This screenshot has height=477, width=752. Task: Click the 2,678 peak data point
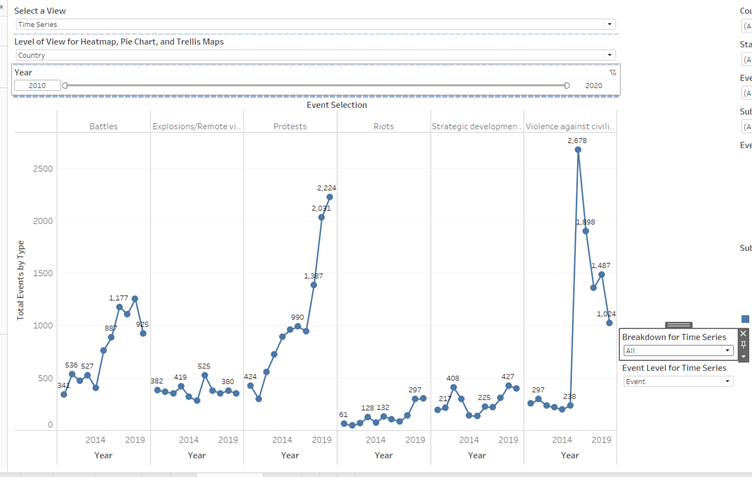pyautogui.click(x=578, y=150)
